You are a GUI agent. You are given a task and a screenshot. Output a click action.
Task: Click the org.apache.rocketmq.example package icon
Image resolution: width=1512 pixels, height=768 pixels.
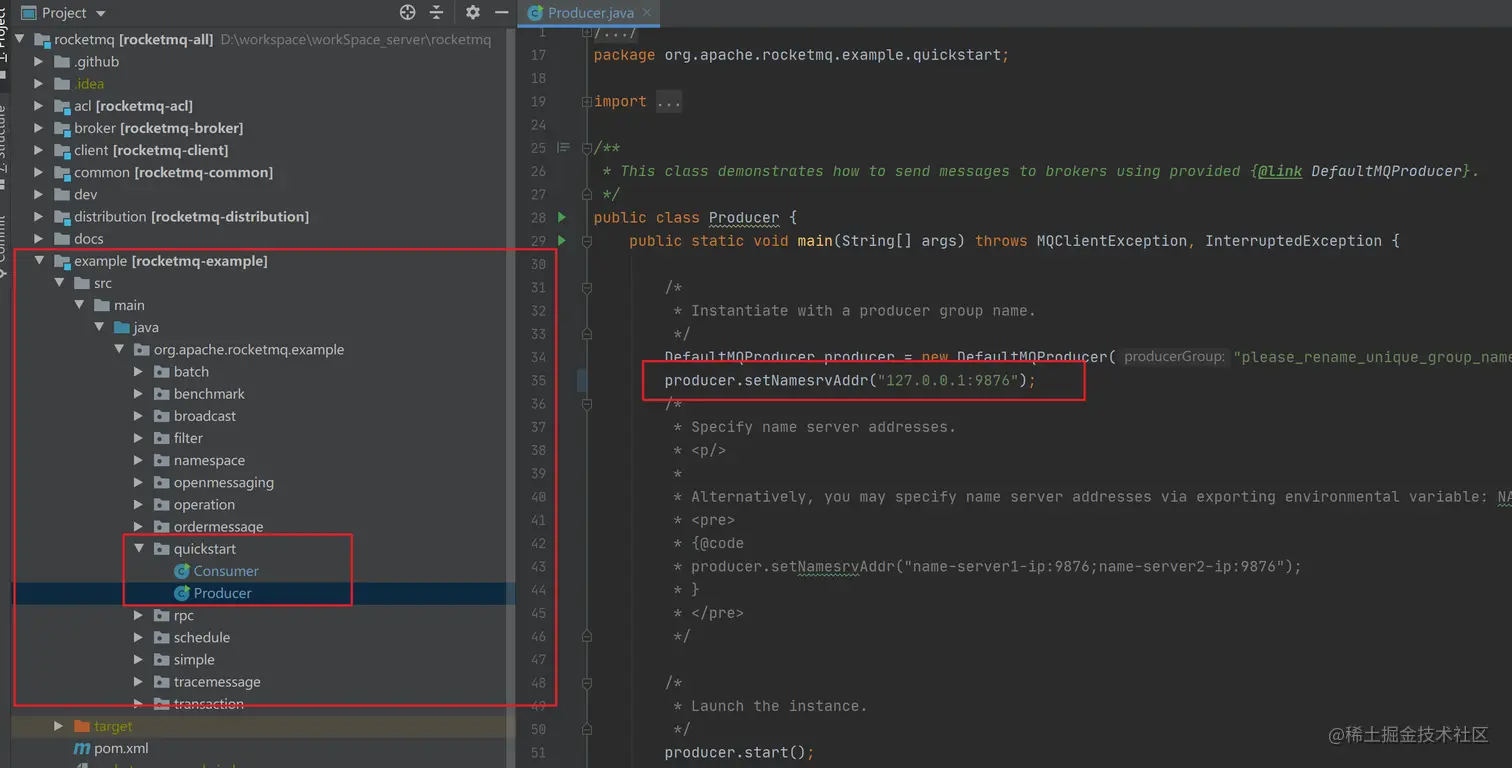point(142,349)
